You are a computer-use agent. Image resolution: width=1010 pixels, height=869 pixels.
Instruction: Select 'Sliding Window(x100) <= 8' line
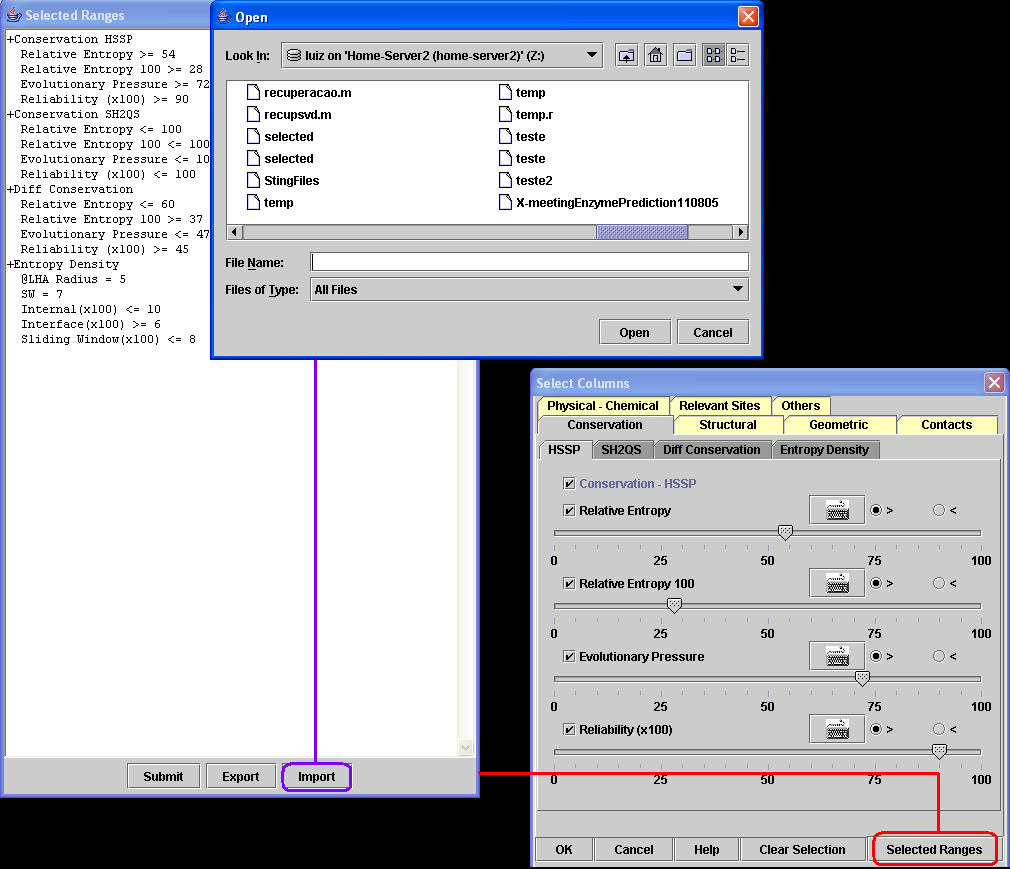tap(108, 339)
